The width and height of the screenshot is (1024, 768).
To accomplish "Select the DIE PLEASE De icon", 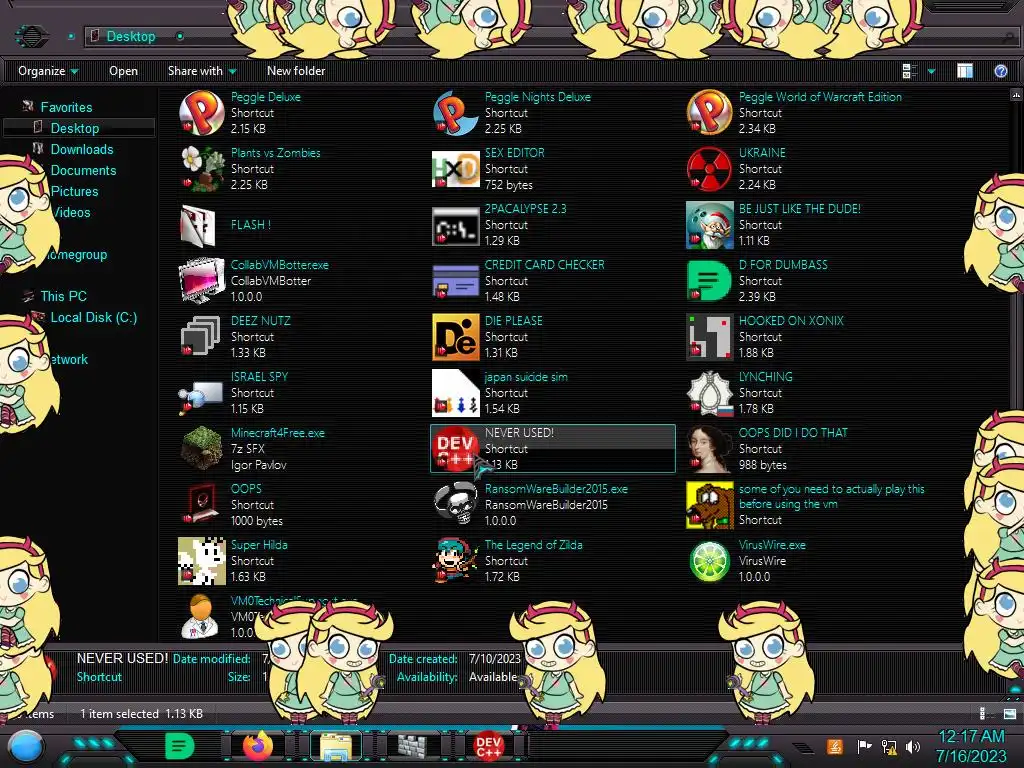I will click(x=455, y=337).
